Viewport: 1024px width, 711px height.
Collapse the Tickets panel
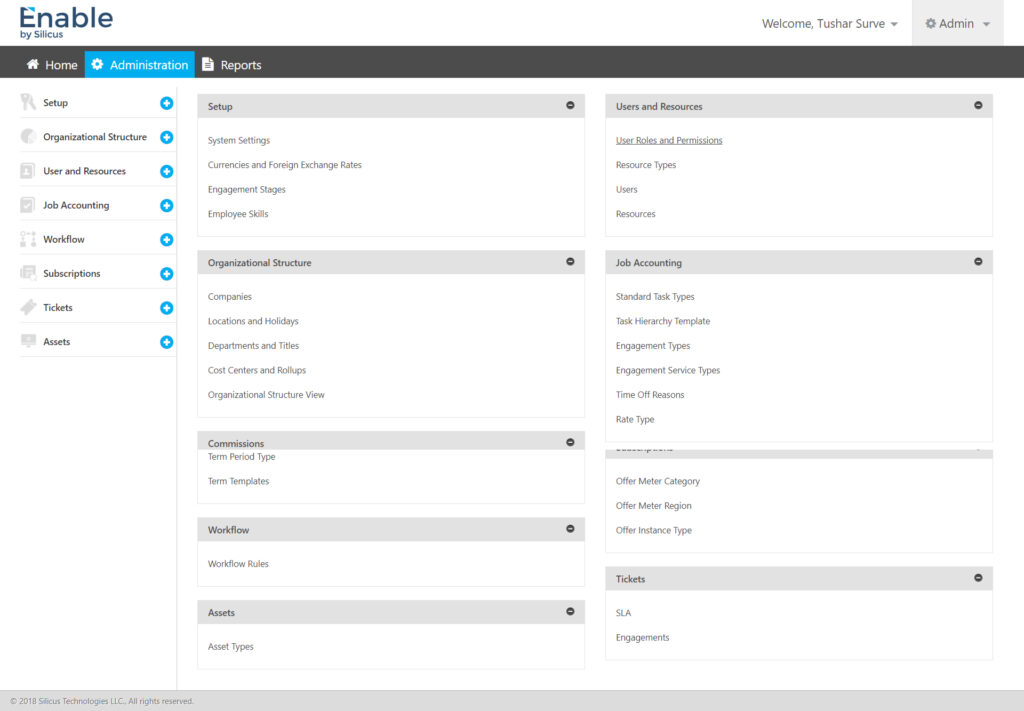pos(978,578)
